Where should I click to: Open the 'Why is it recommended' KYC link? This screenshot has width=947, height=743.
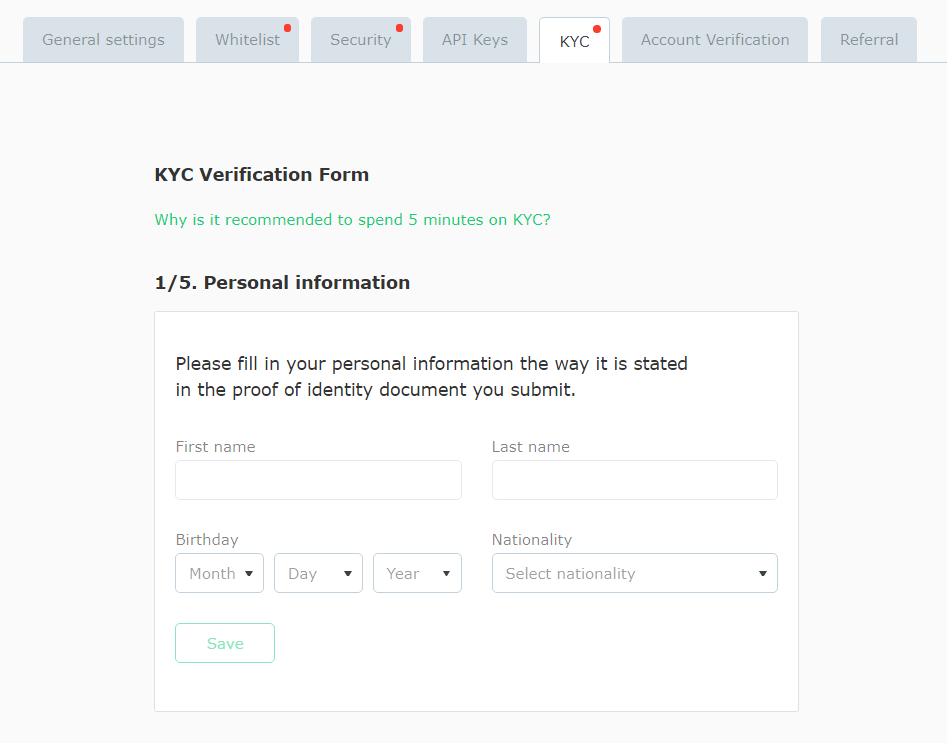352,220
